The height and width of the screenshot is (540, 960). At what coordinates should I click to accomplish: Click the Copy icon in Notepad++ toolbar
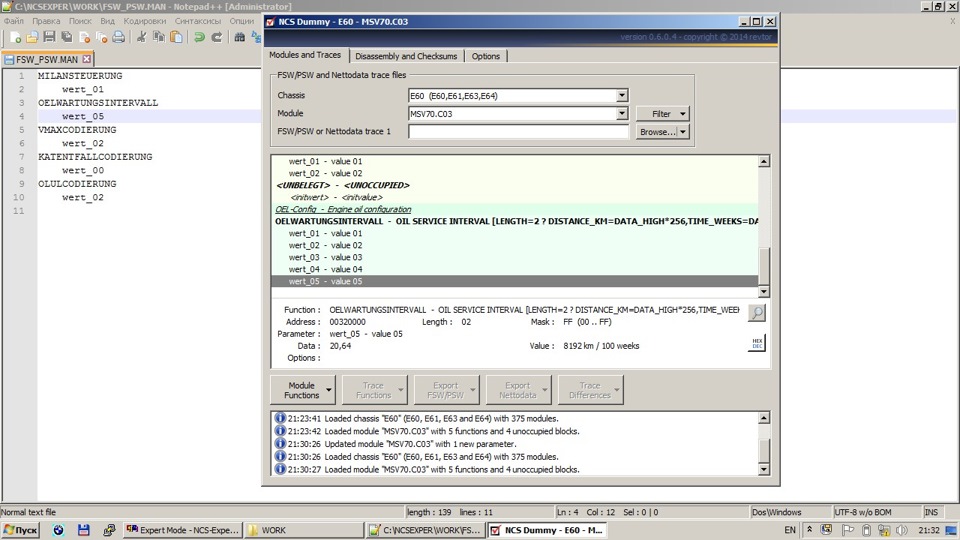(x=159, y=37)
